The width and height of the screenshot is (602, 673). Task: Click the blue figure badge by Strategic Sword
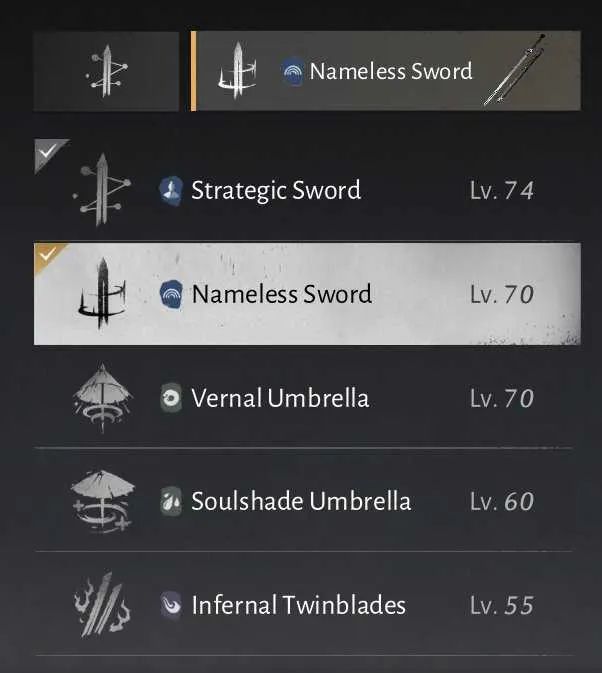171,189
